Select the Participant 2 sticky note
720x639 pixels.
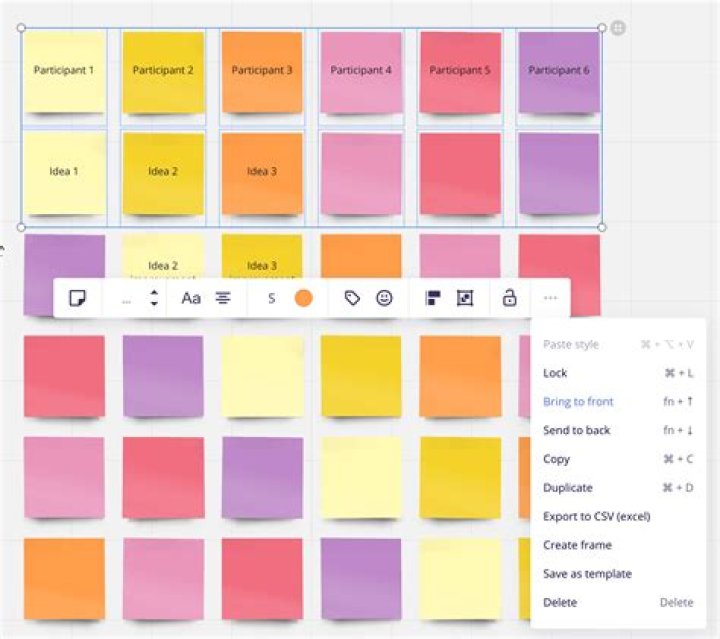click(163, 72)
